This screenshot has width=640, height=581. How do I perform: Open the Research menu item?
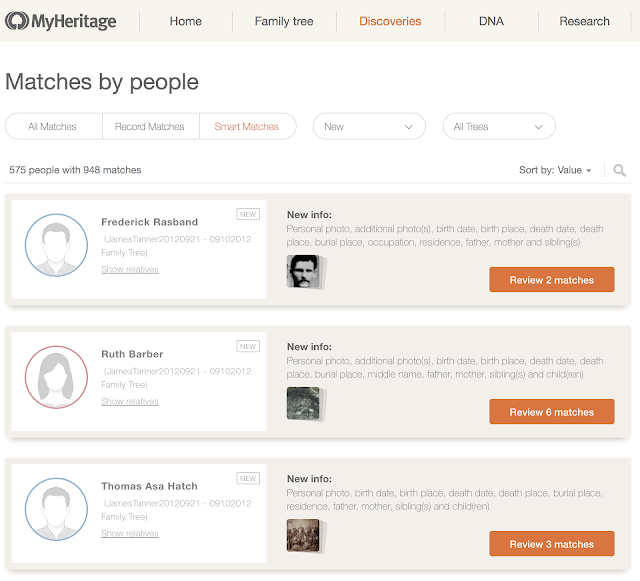585,21
